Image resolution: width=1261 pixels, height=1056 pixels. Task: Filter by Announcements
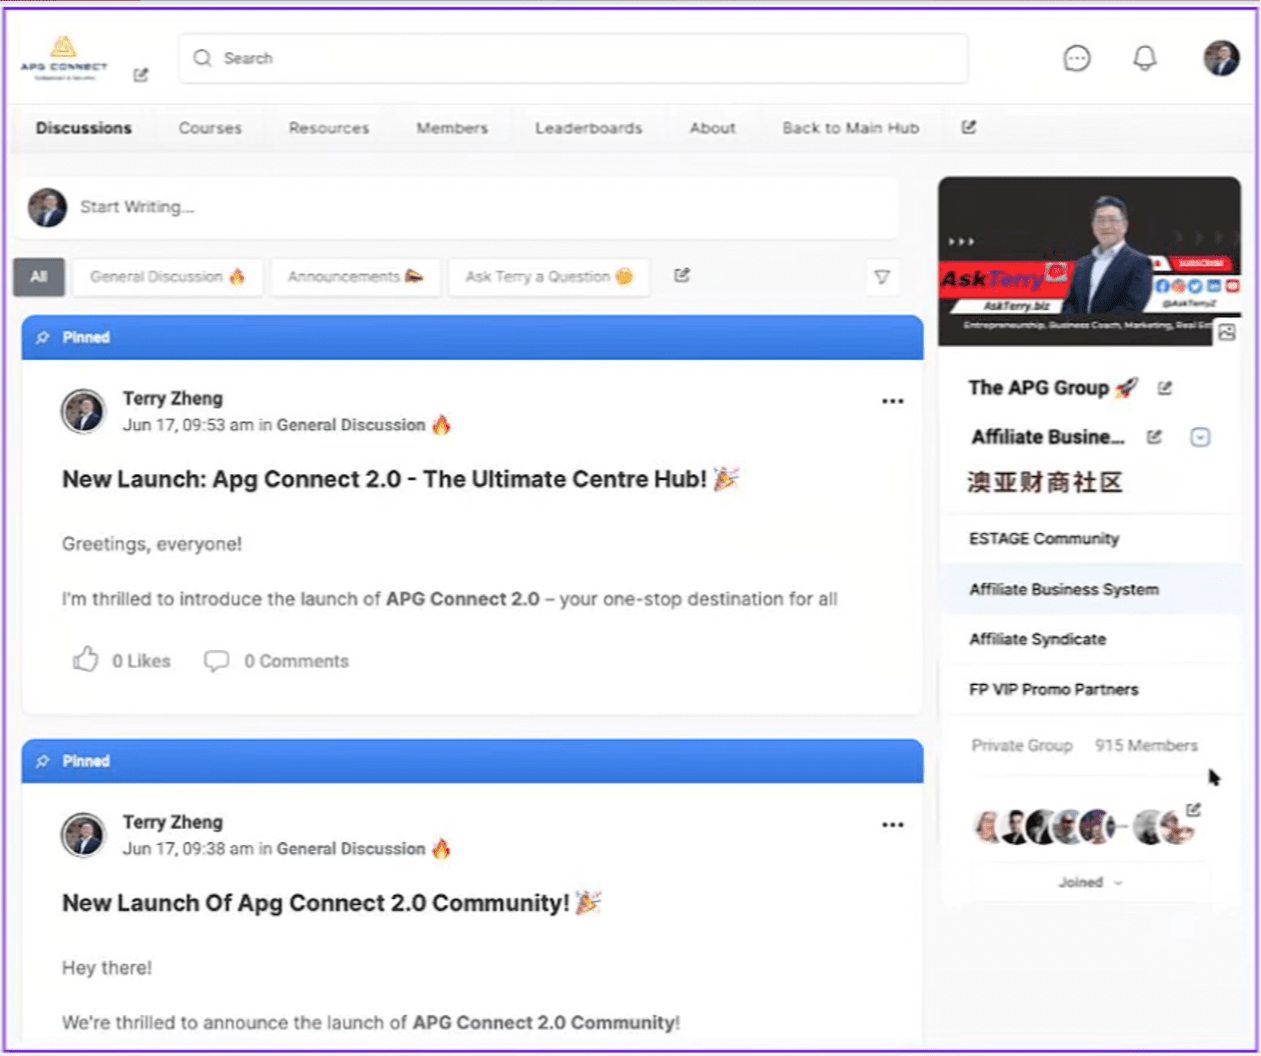pyautogui.click(x=355, y=277)
